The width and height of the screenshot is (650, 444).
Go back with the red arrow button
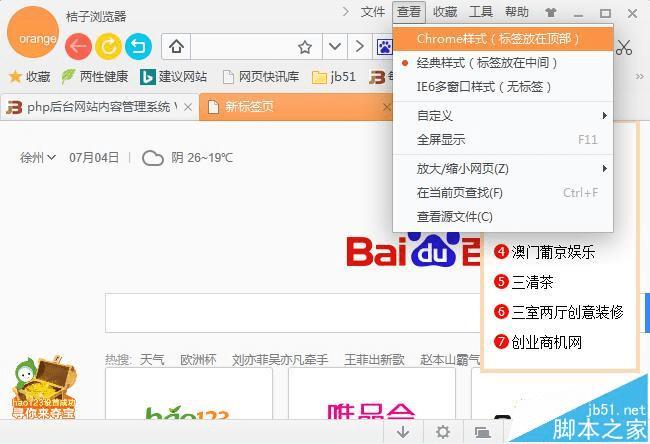pos(78,46)
